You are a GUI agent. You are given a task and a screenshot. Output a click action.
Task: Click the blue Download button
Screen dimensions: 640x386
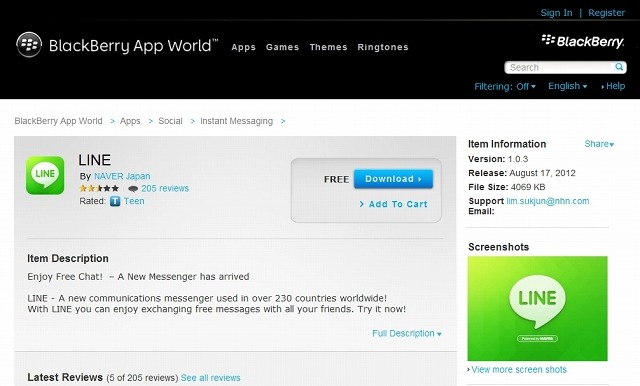click(x=393, y=179)
